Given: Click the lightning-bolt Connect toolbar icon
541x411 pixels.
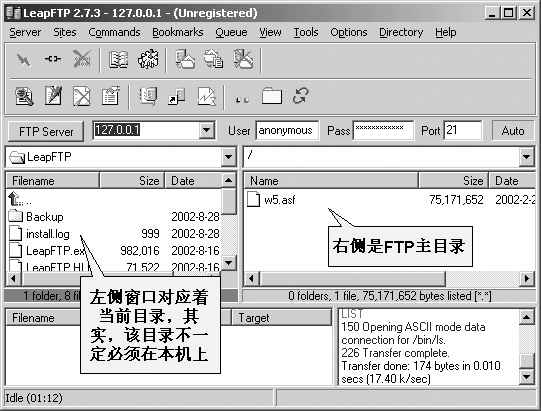Looking at the screenshot, I should point(23,60).
